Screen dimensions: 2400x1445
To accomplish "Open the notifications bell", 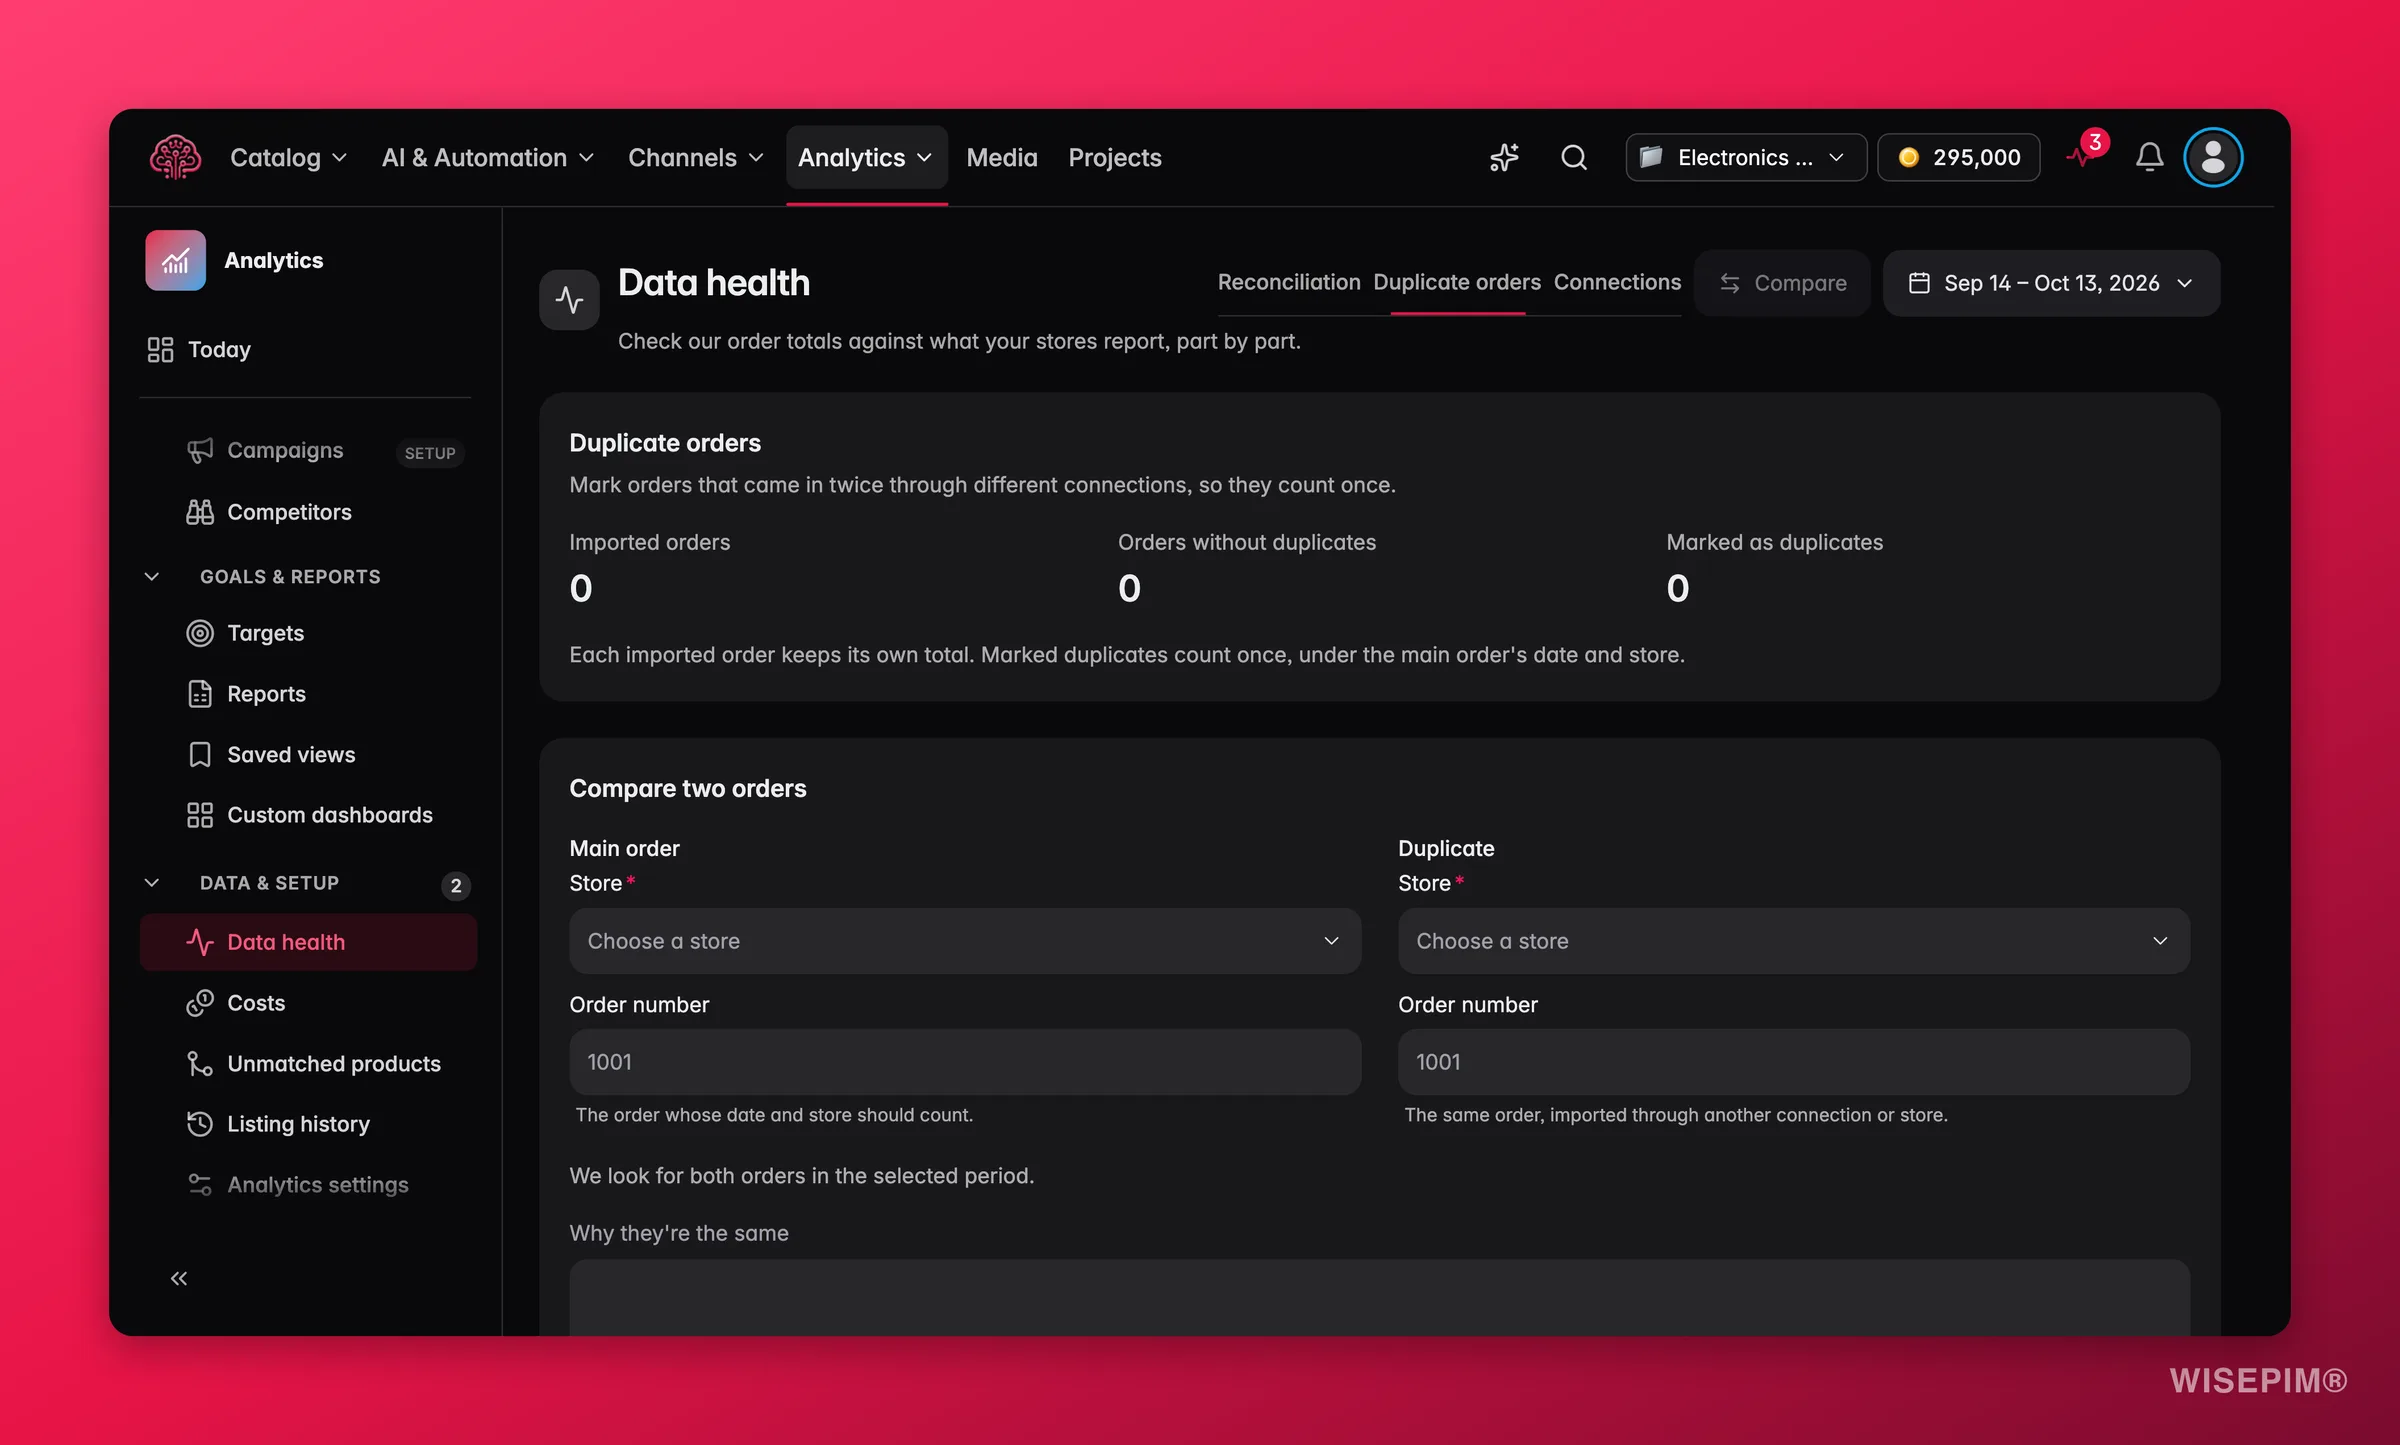I will click(2149, 157).
